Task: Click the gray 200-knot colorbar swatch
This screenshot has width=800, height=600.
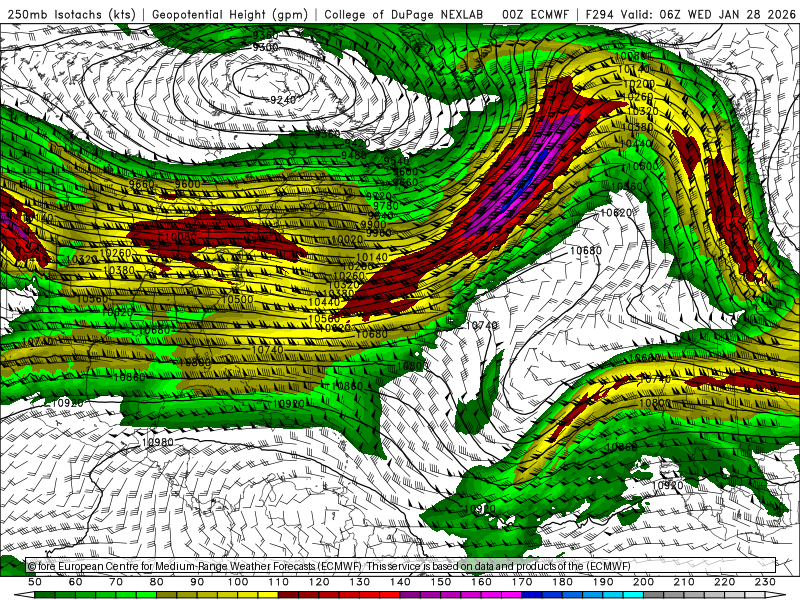Action: point(654,595)
